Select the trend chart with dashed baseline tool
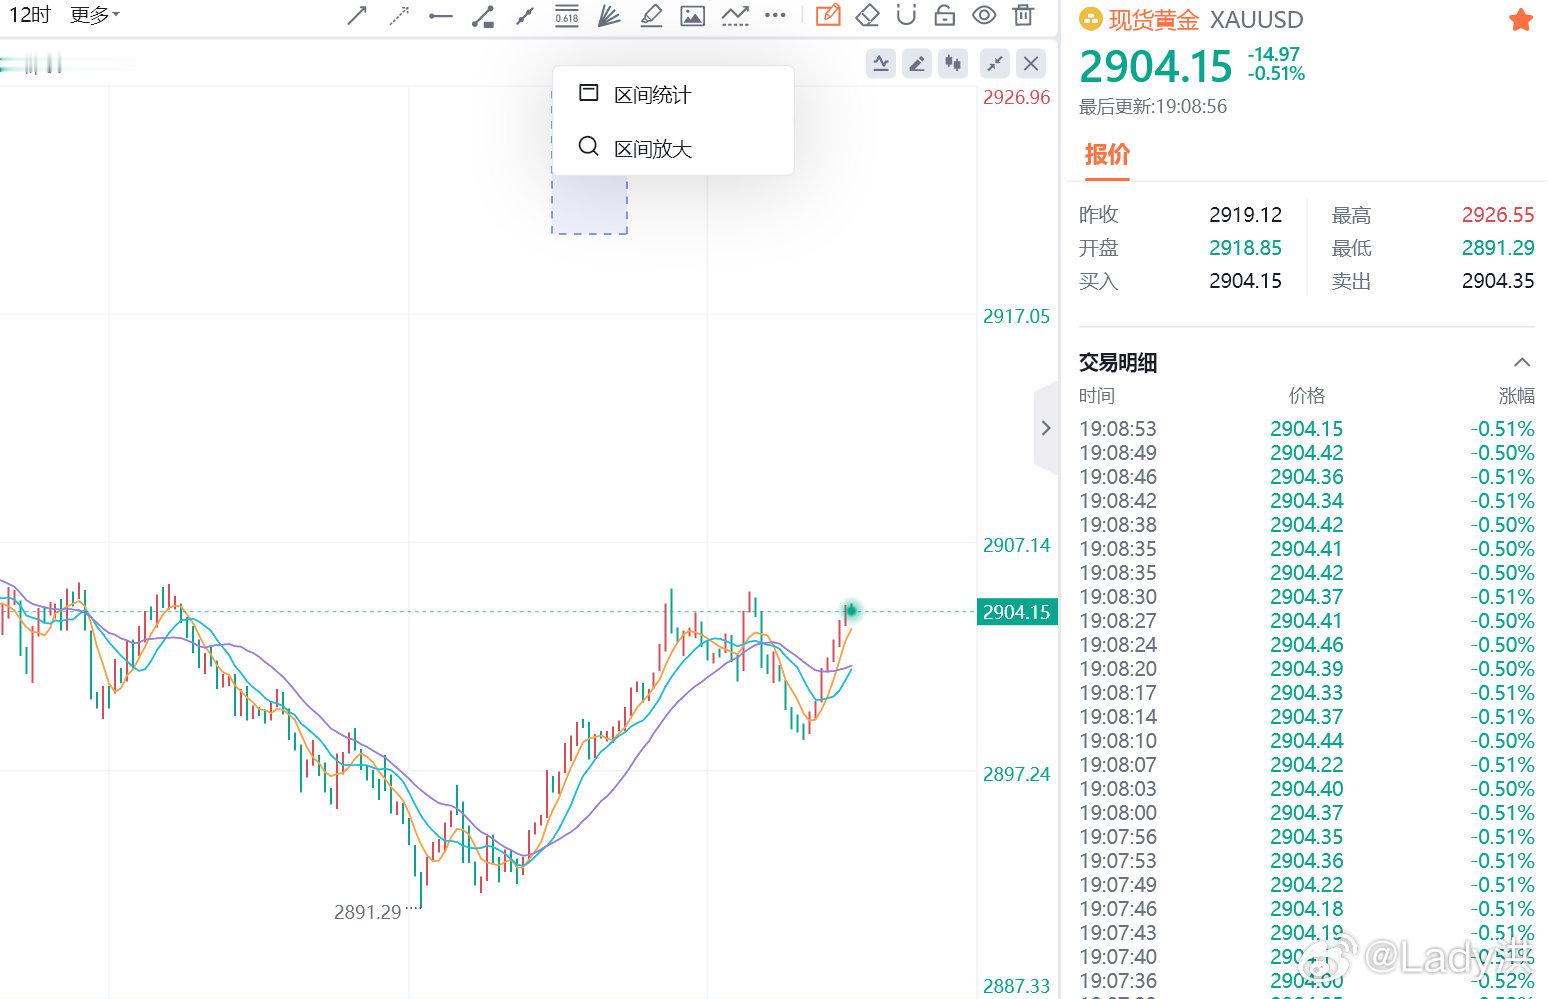This screenshot has height=999, width=1548. click(735, 15)
